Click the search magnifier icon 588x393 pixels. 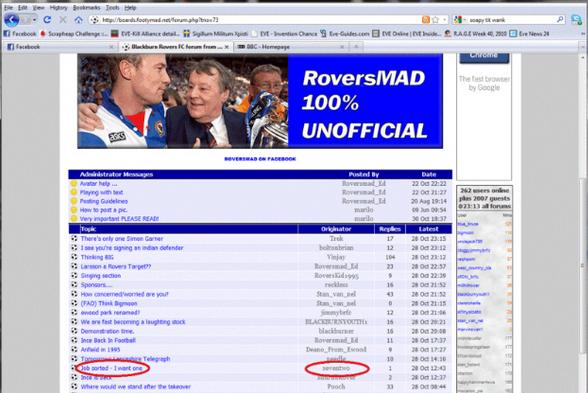560,20
